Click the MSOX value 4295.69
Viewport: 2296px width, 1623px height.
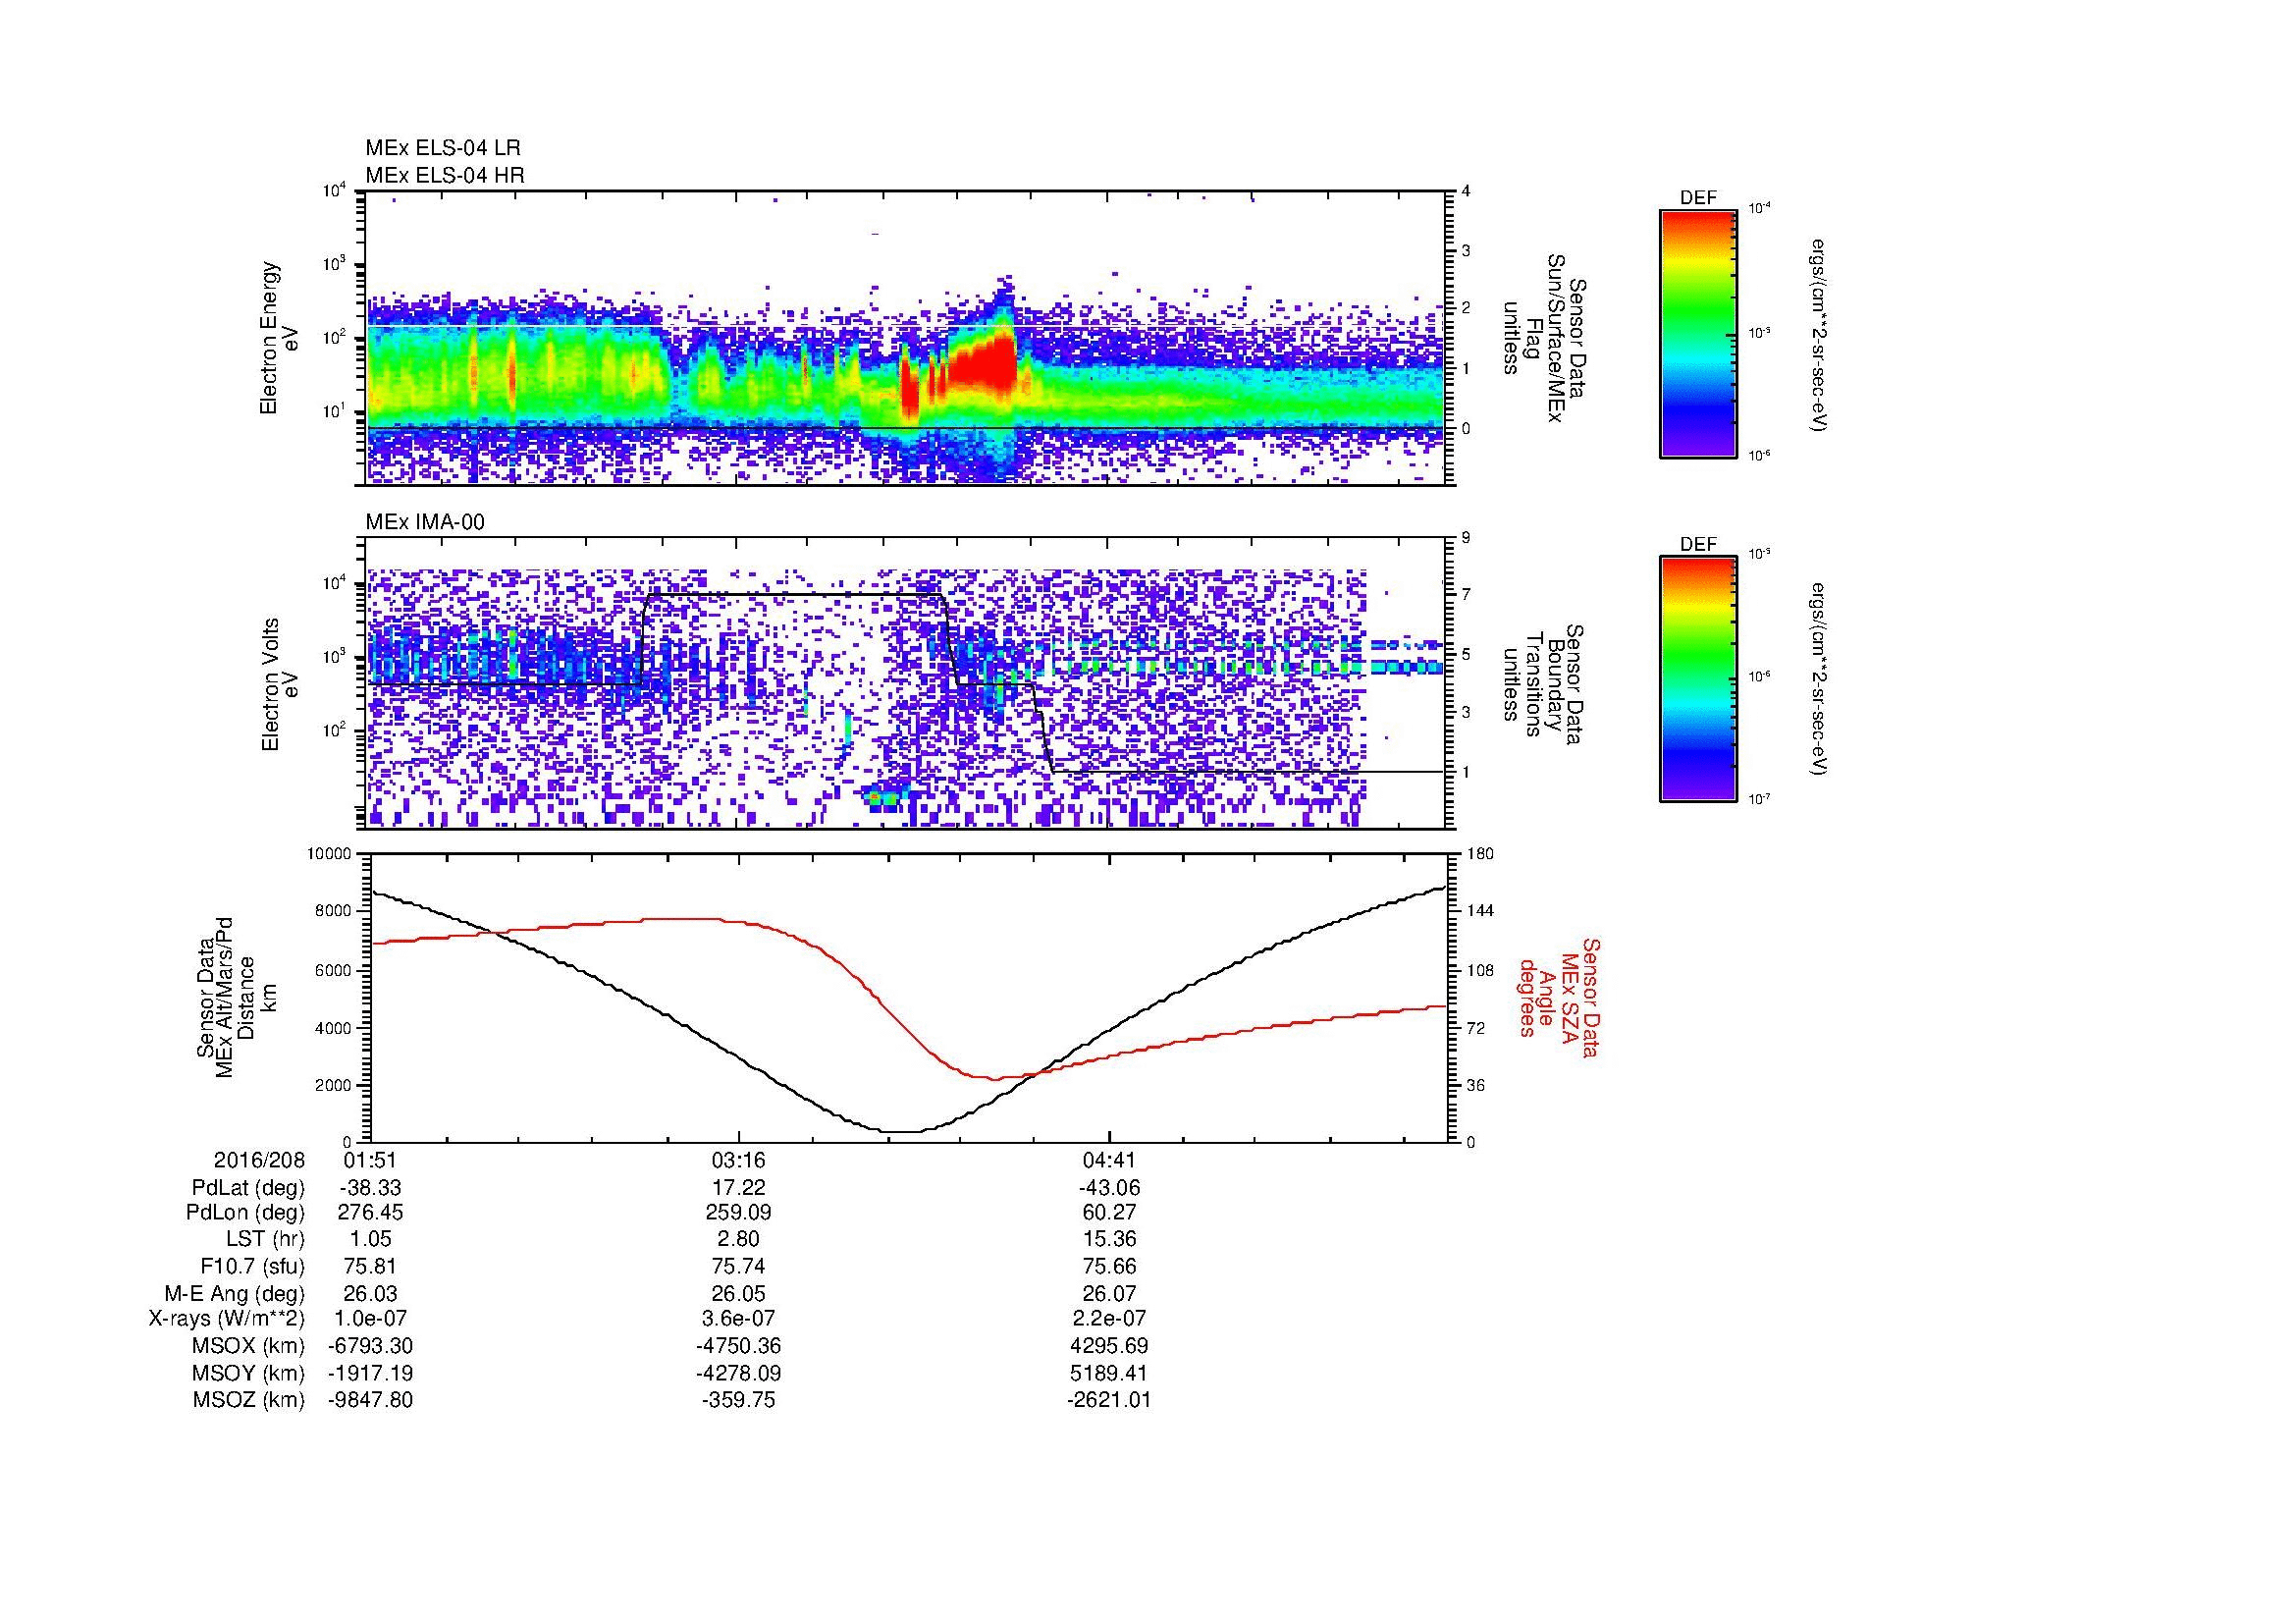click(1109, 1346)
